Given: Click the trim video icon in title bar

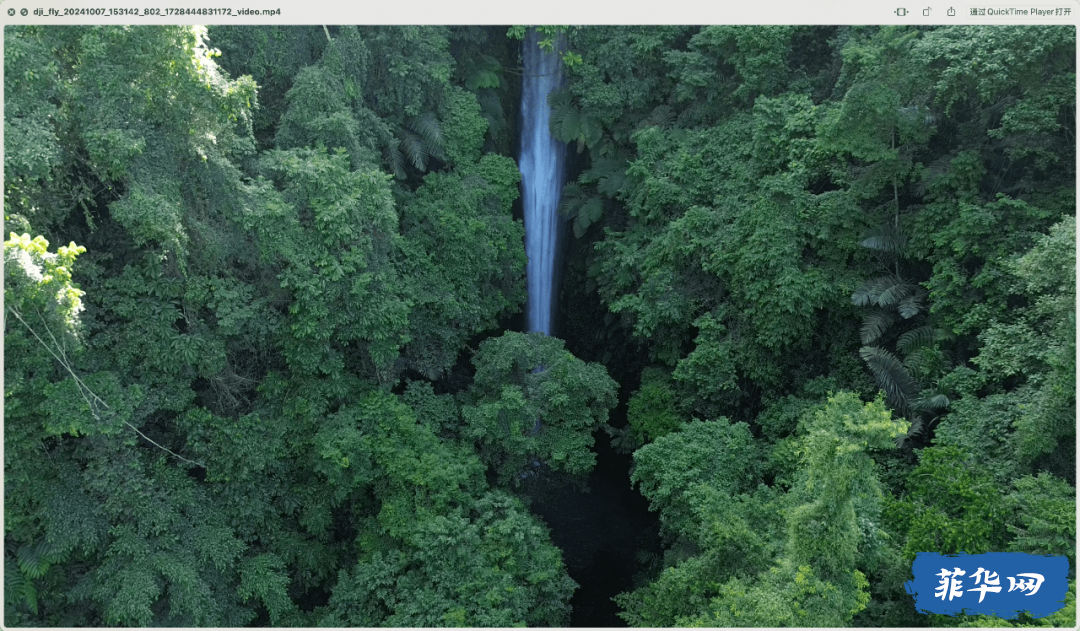Looking at the screenshot, I should click(901, 12).
